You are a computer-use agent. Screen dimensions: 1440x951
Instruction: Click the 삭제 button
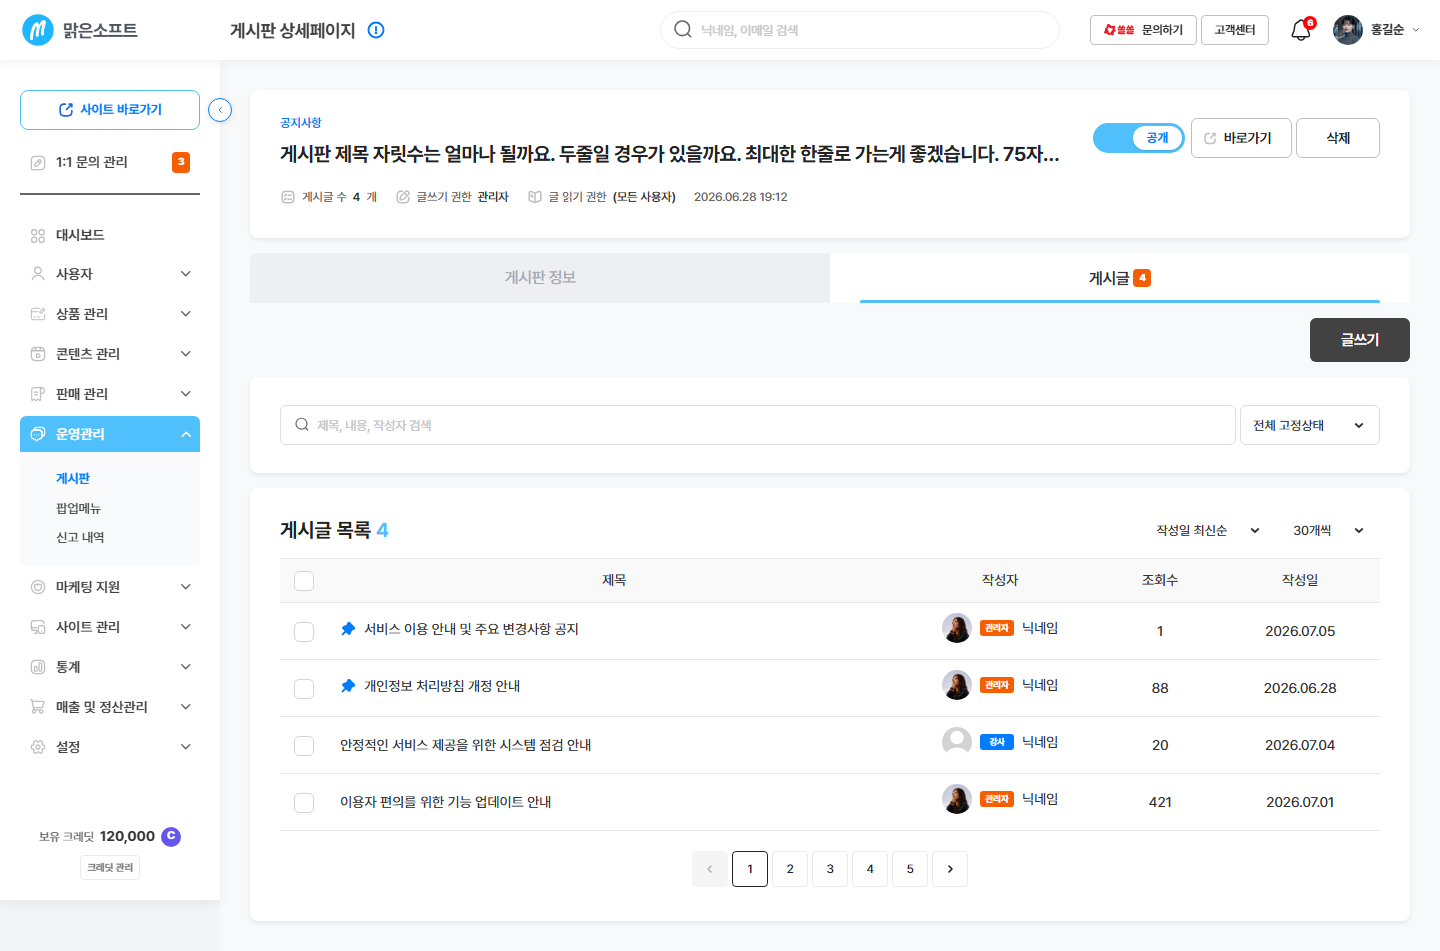pos(1338,138)
